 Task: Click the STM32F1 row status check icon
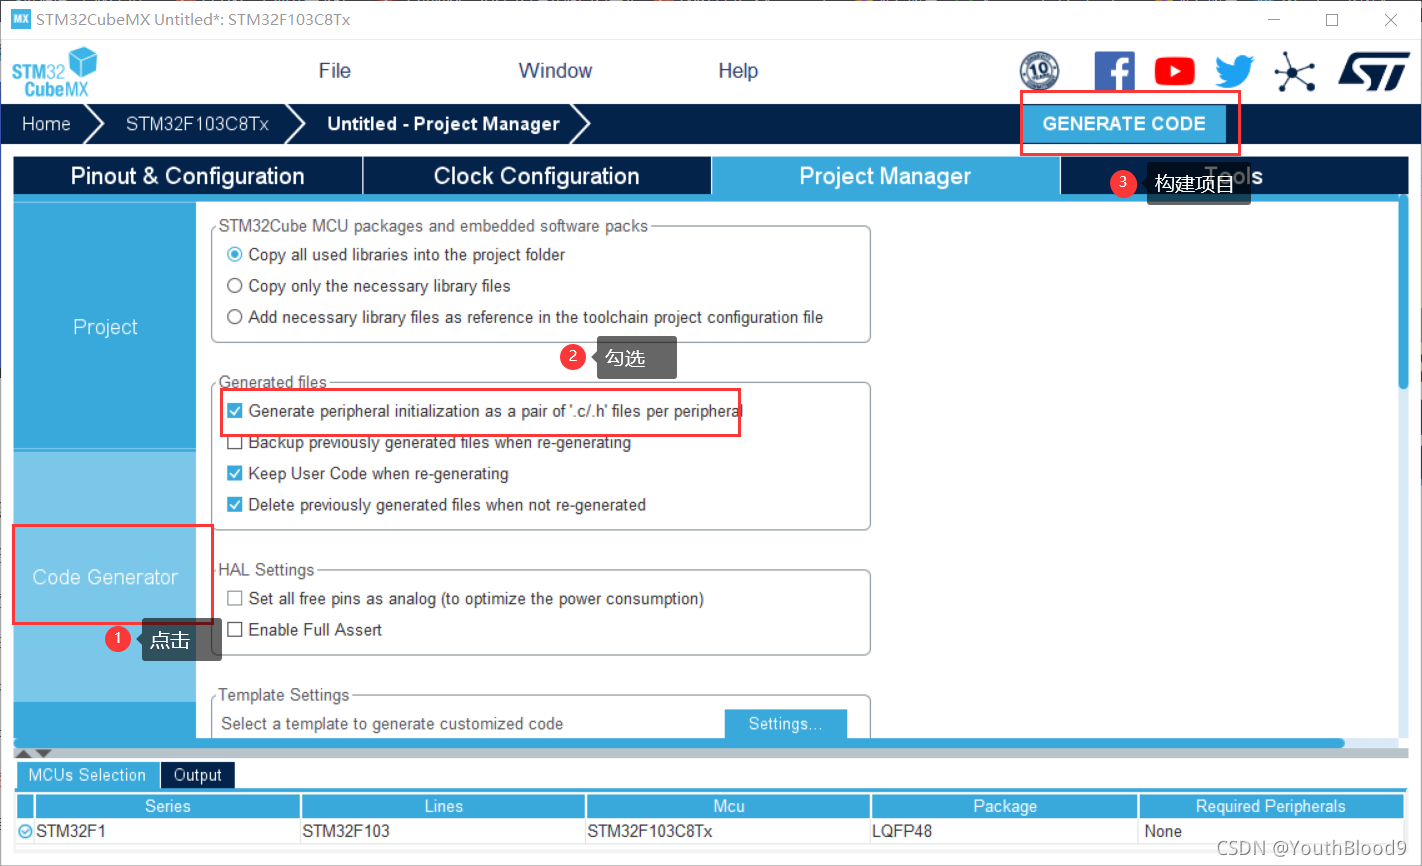click(26, 831)
